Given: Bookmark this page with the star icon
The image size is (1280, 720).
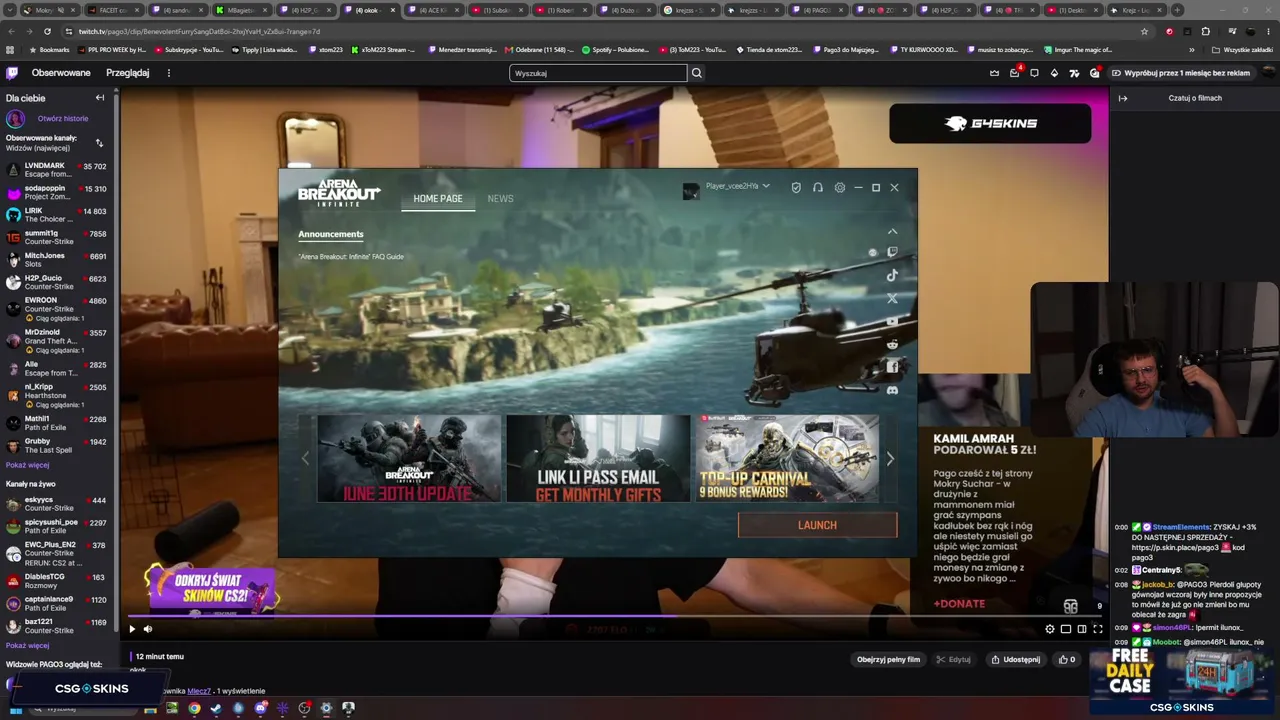Looking at the screenshot, I should pyautogui.click(x=1144, y=31).
